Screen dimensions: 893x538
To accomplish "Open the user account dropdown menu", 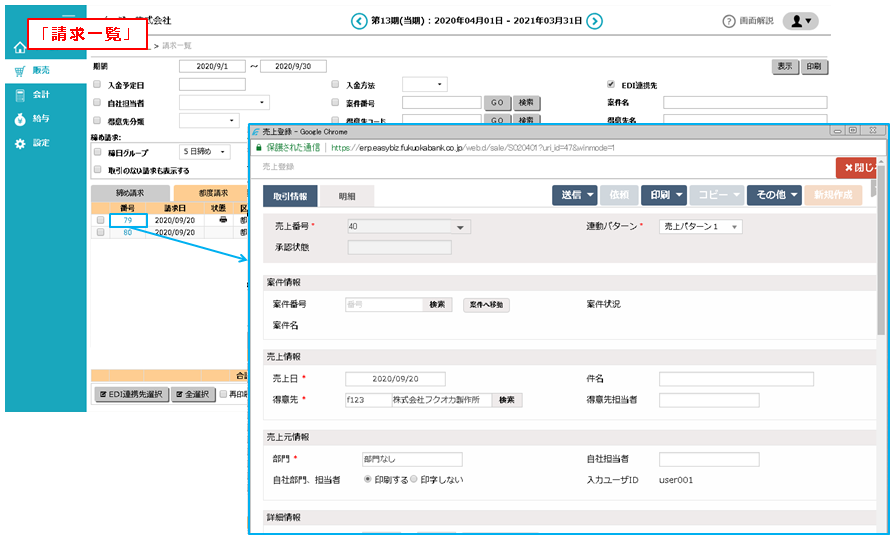I will 799,21.
